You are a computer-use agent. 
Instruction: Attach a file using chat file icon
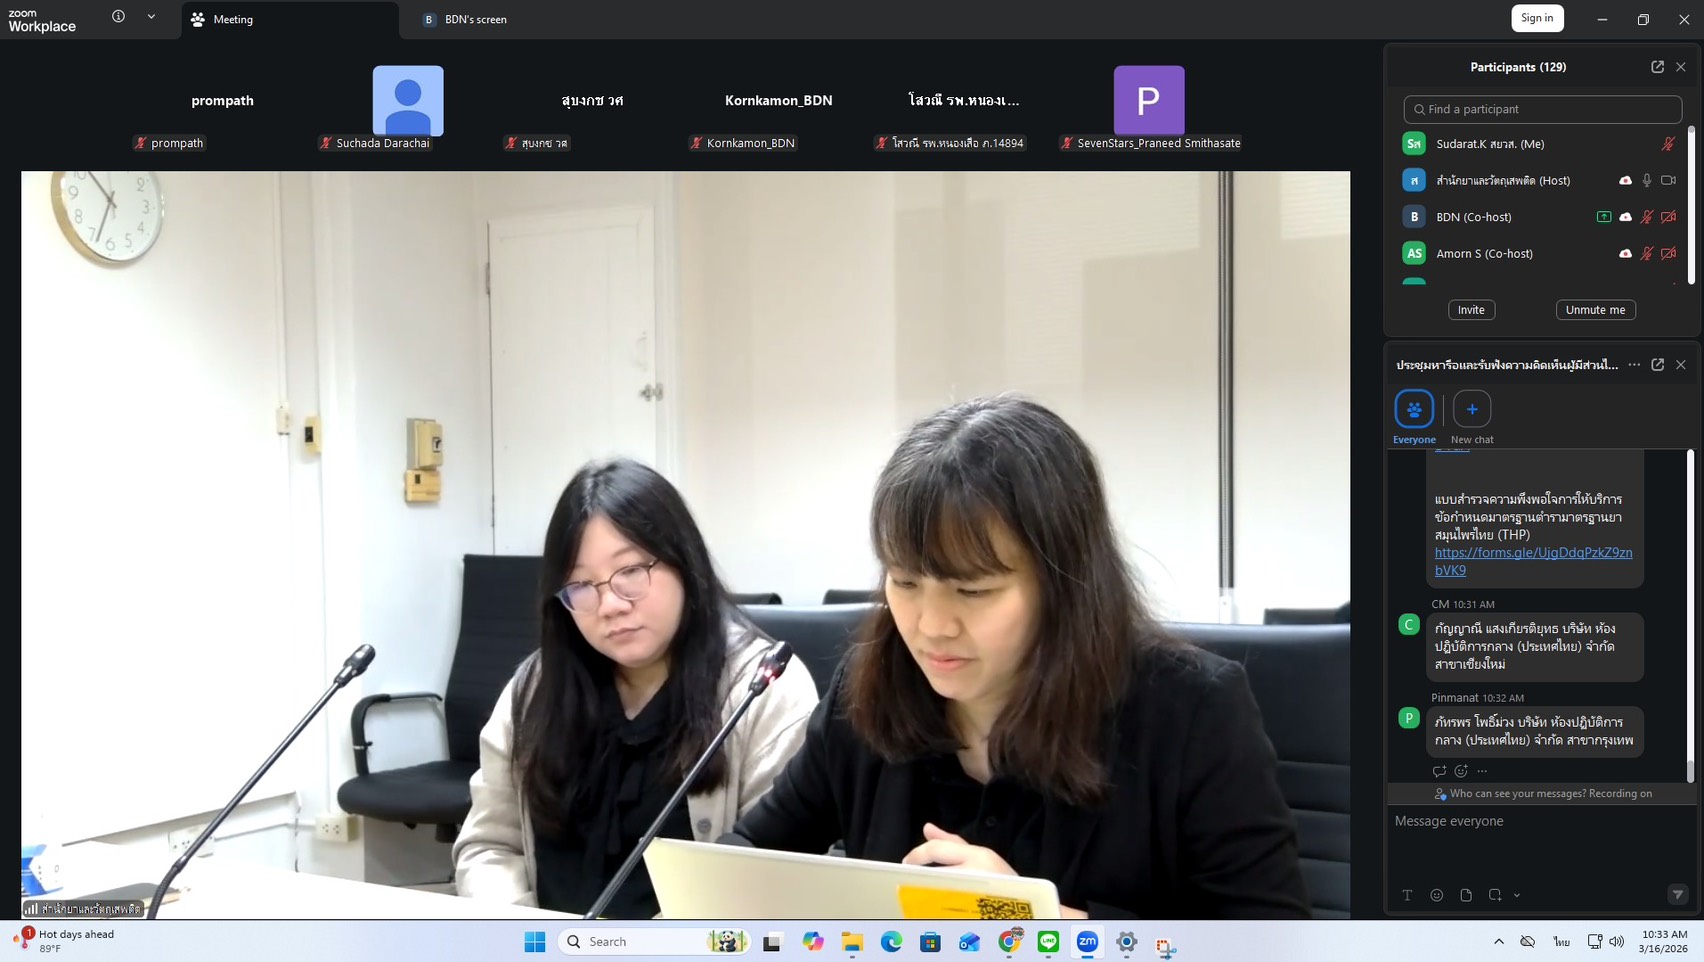click(x=1465, y=895)
